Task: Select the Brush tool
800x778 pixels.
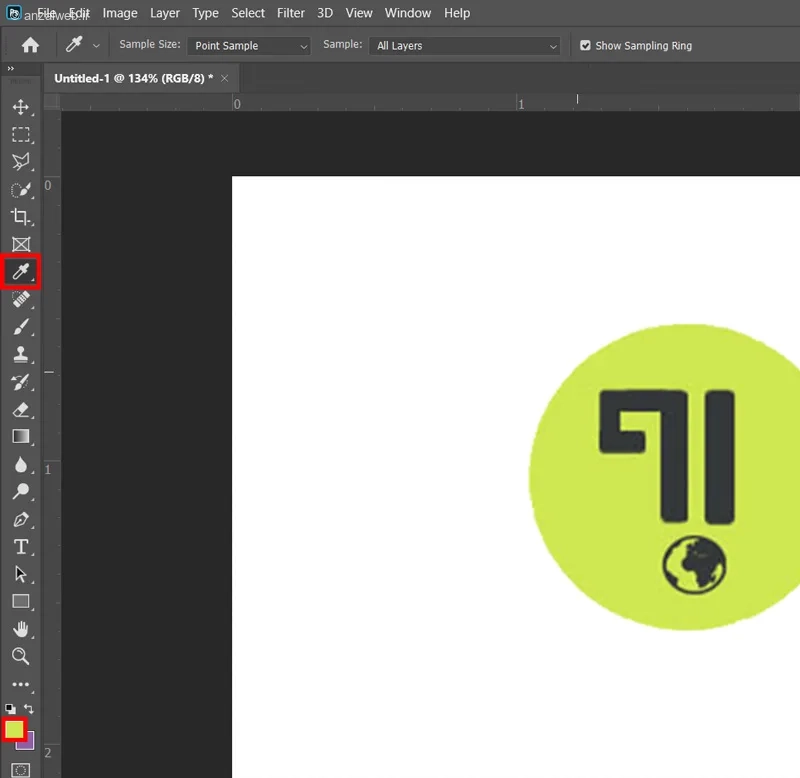Action: pyautogui.click(x=20, y=327)
